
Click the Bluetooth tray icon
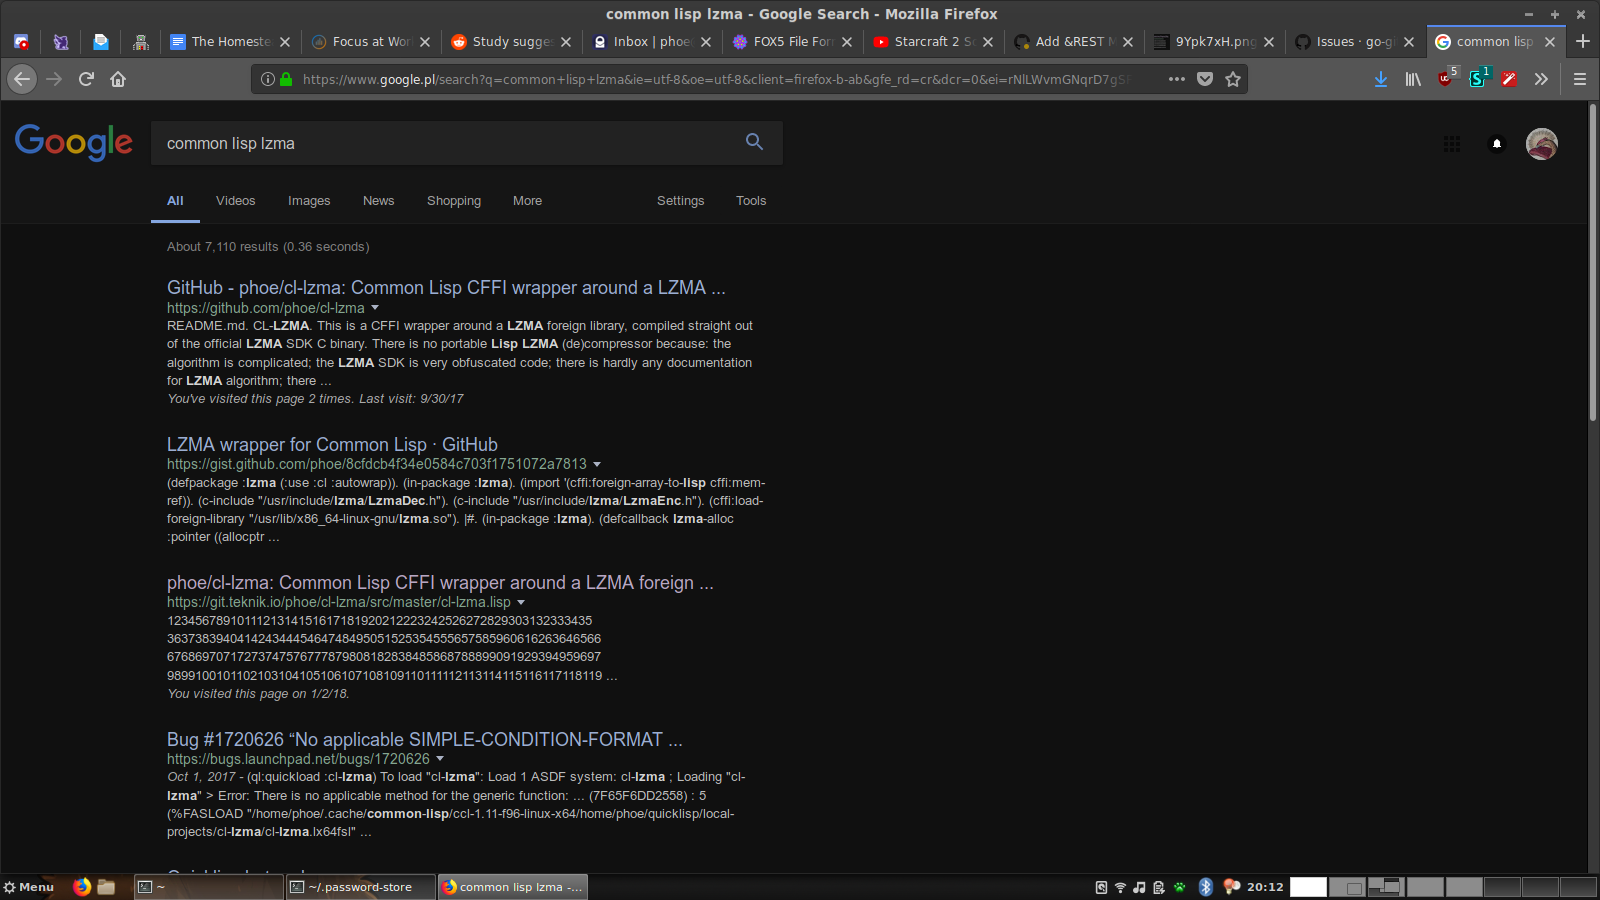tap(1205, 887)
